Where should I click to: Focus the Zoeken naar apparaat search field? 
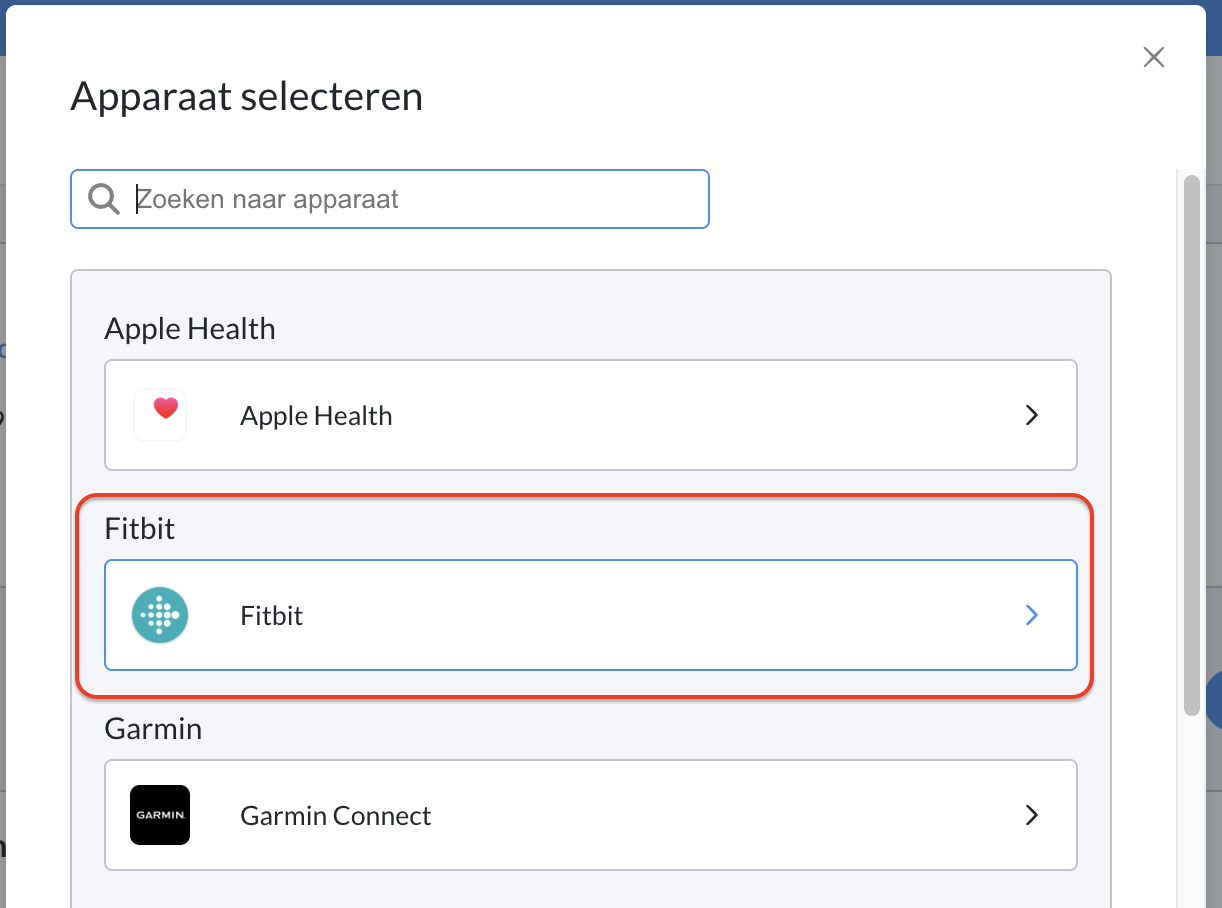390,199
